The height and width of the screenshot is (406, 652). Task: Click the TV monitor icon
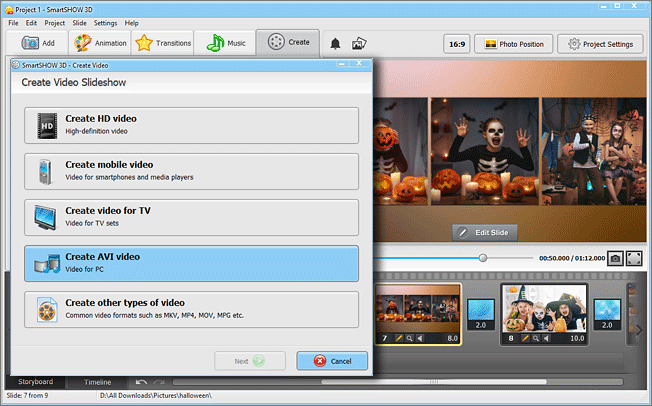[45, 218]
